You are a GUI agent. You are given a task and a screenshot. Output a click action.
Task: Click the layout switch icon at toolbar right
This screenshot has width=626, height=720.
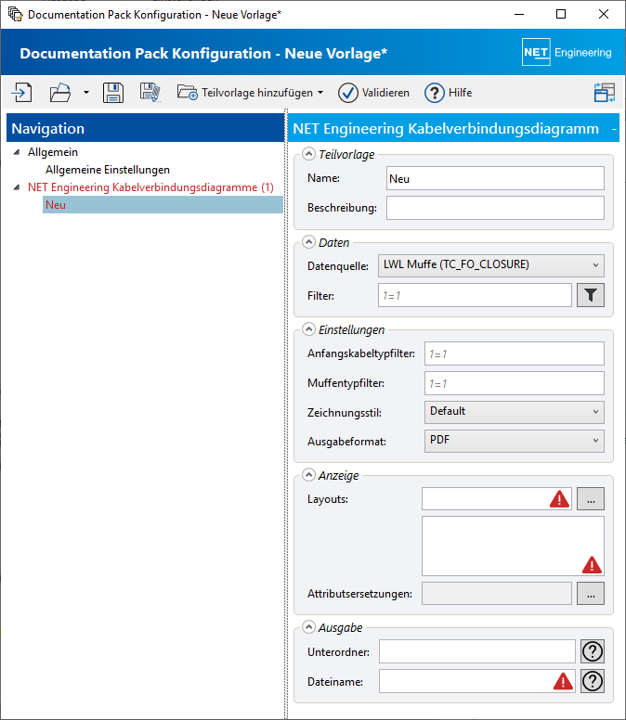point(604,92)
